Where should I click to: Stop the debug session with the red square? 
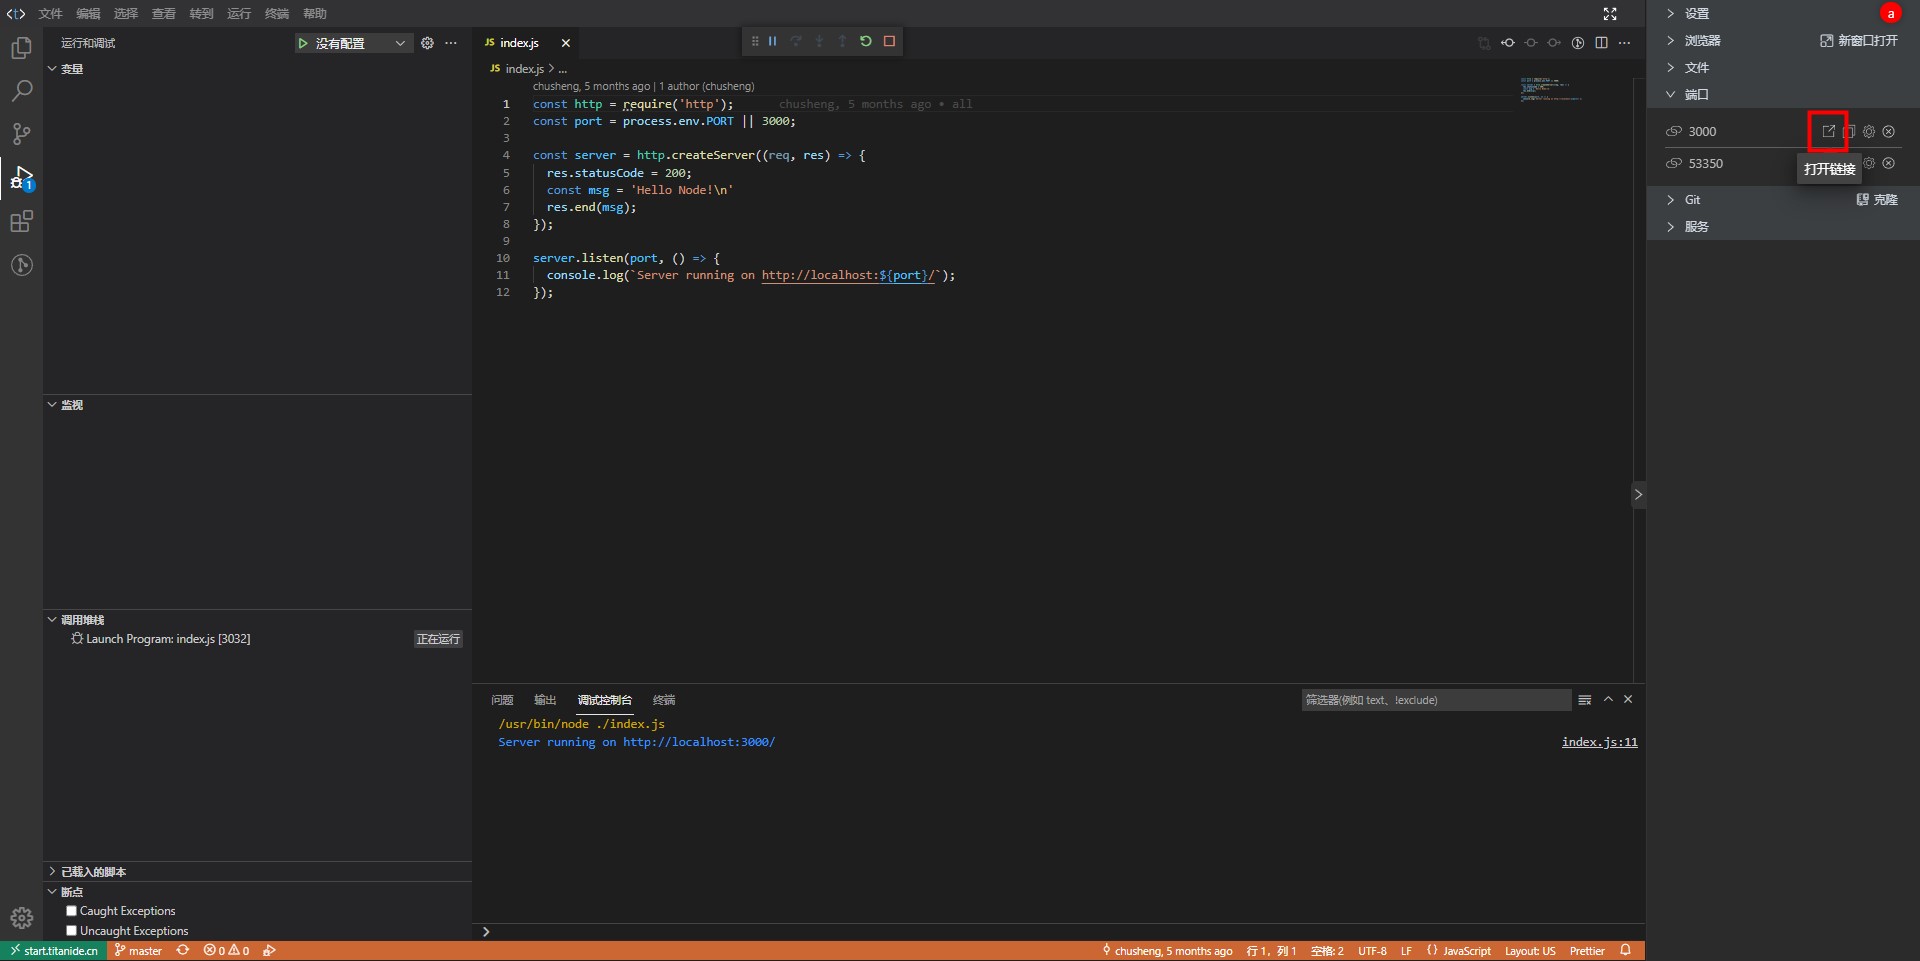pyautogui.click(x=889, y=41)
